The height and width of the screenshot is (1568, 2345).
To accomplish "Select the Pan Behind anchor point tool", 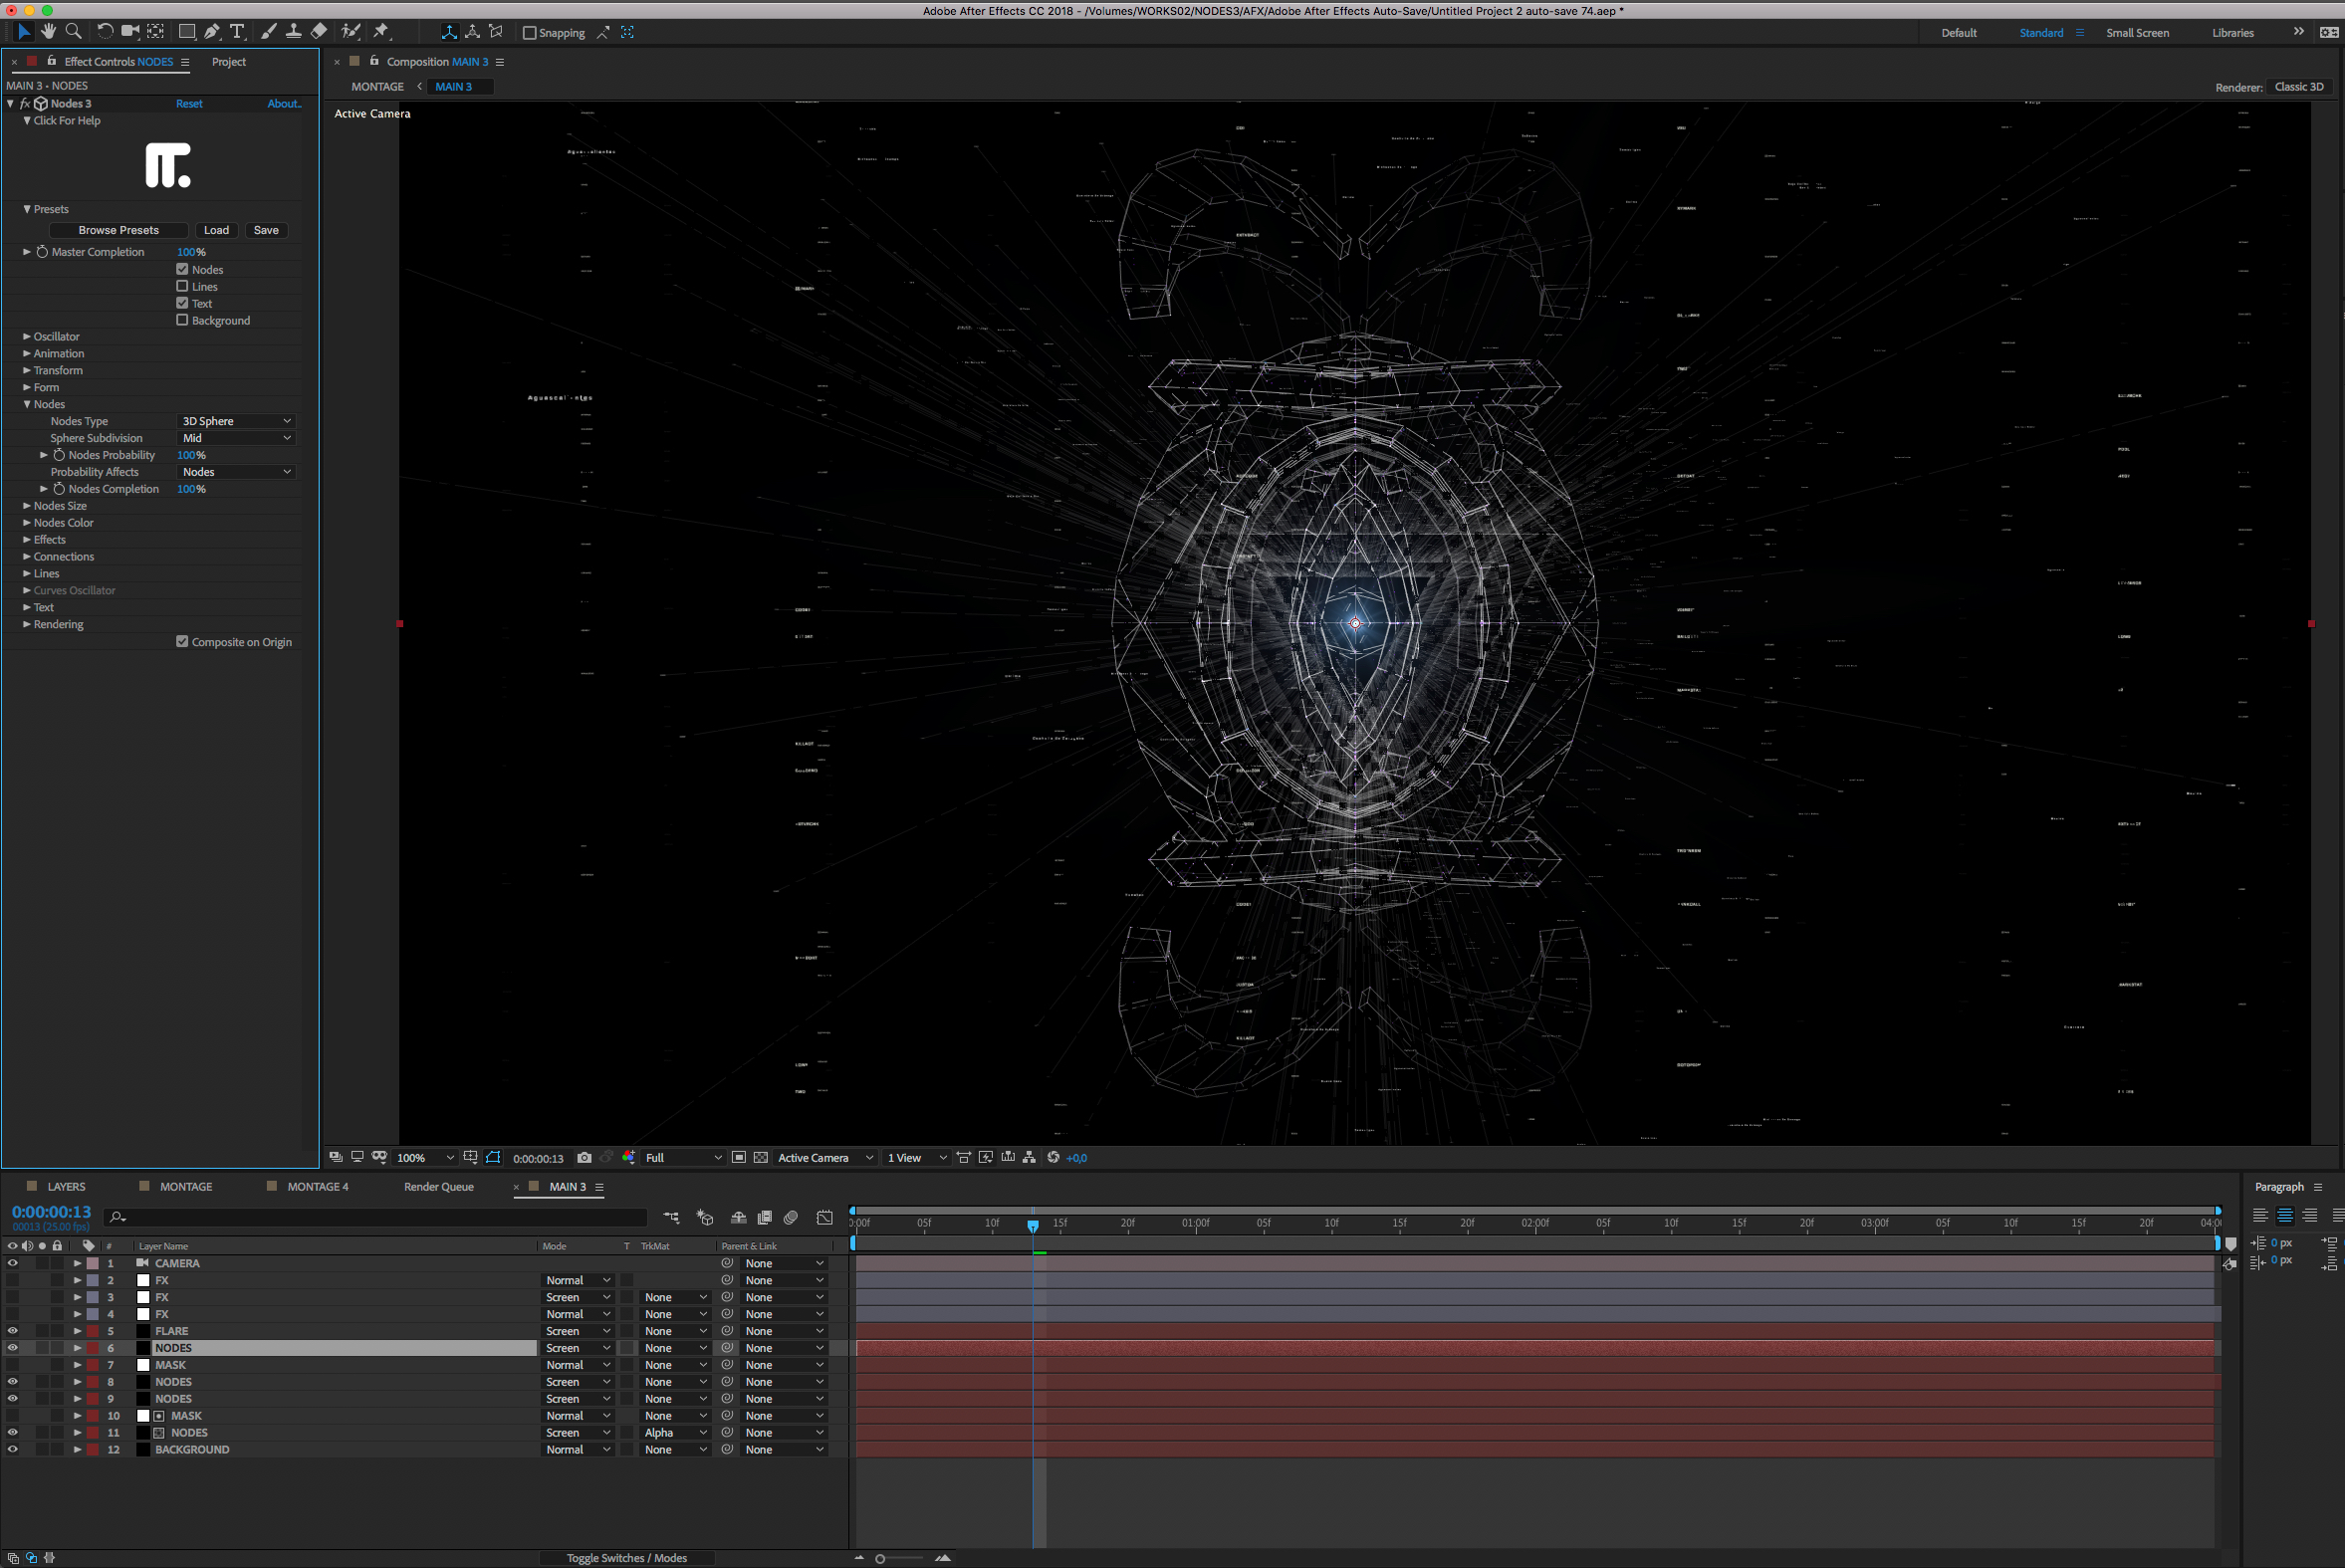I will pos(156,32).
